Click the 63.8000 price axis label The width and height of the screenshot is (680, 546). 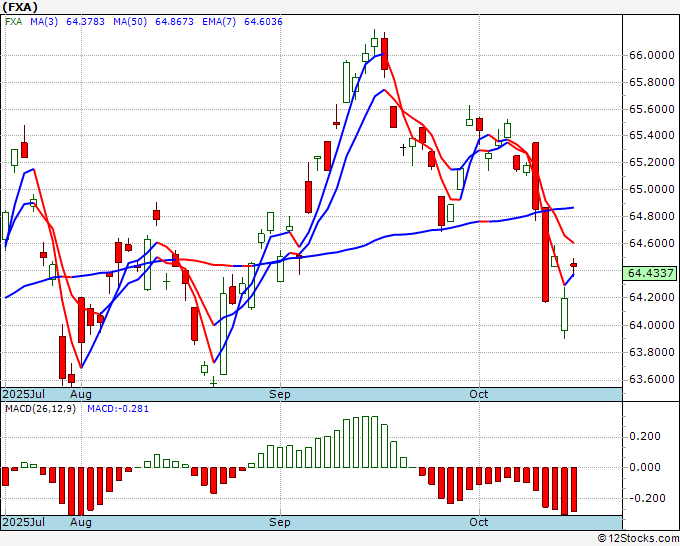(651, 352)
